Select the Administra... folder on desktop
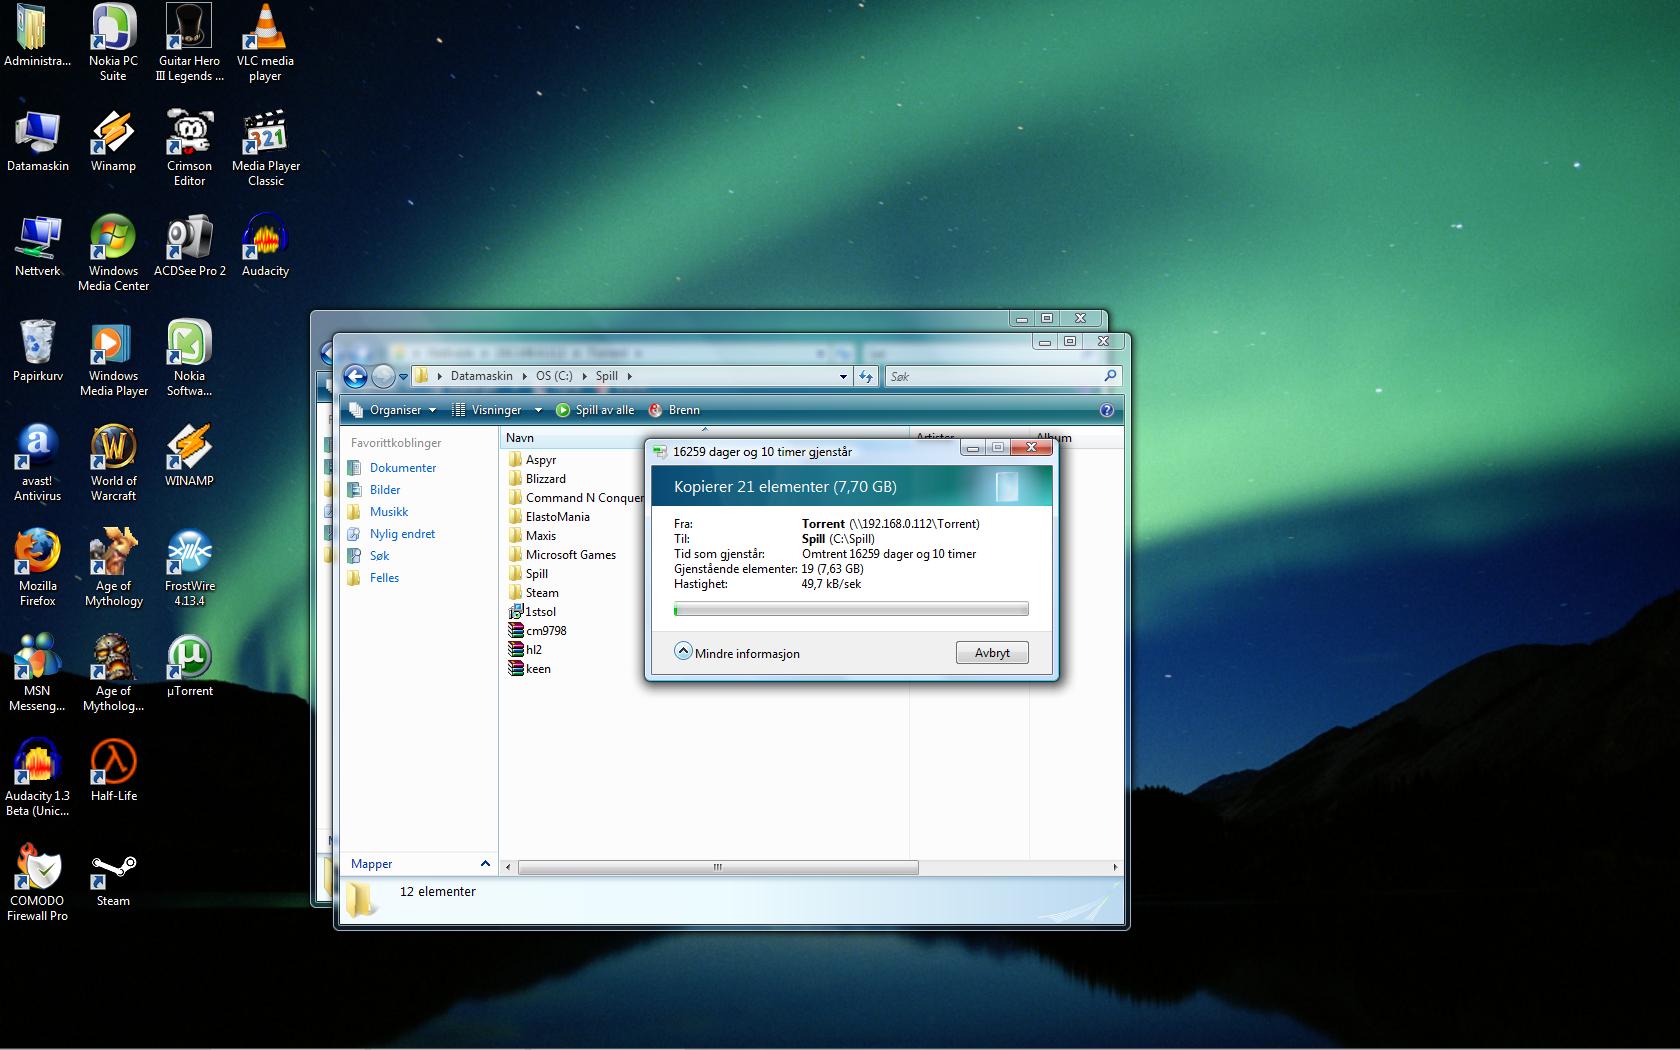1680x1050 pixels. coord(38,36)
